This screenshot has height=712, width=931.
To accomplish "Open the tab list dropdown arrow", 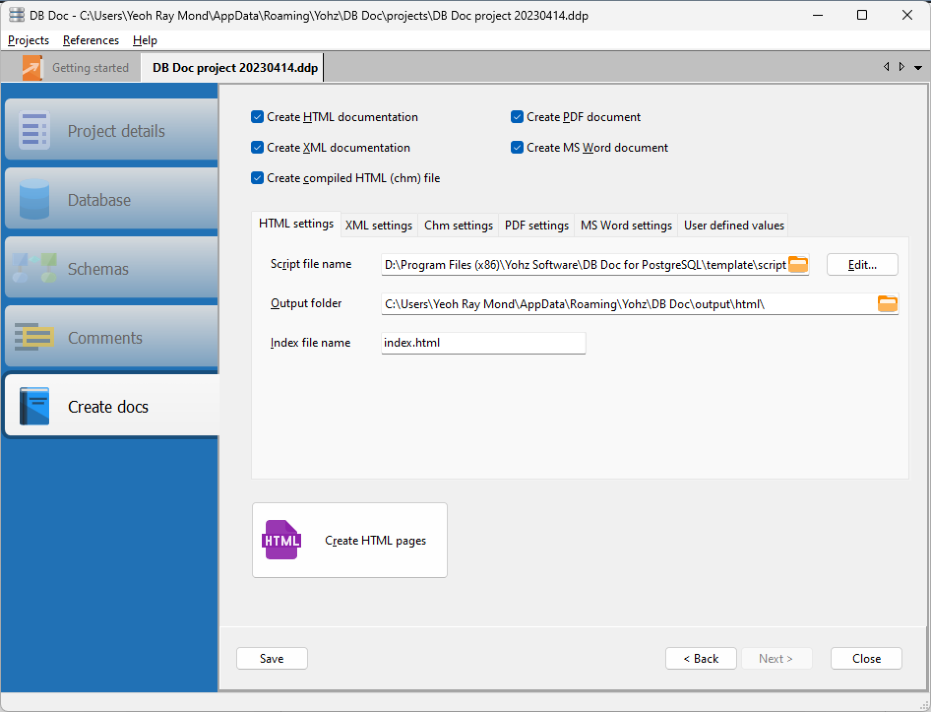I will point(918,68).
